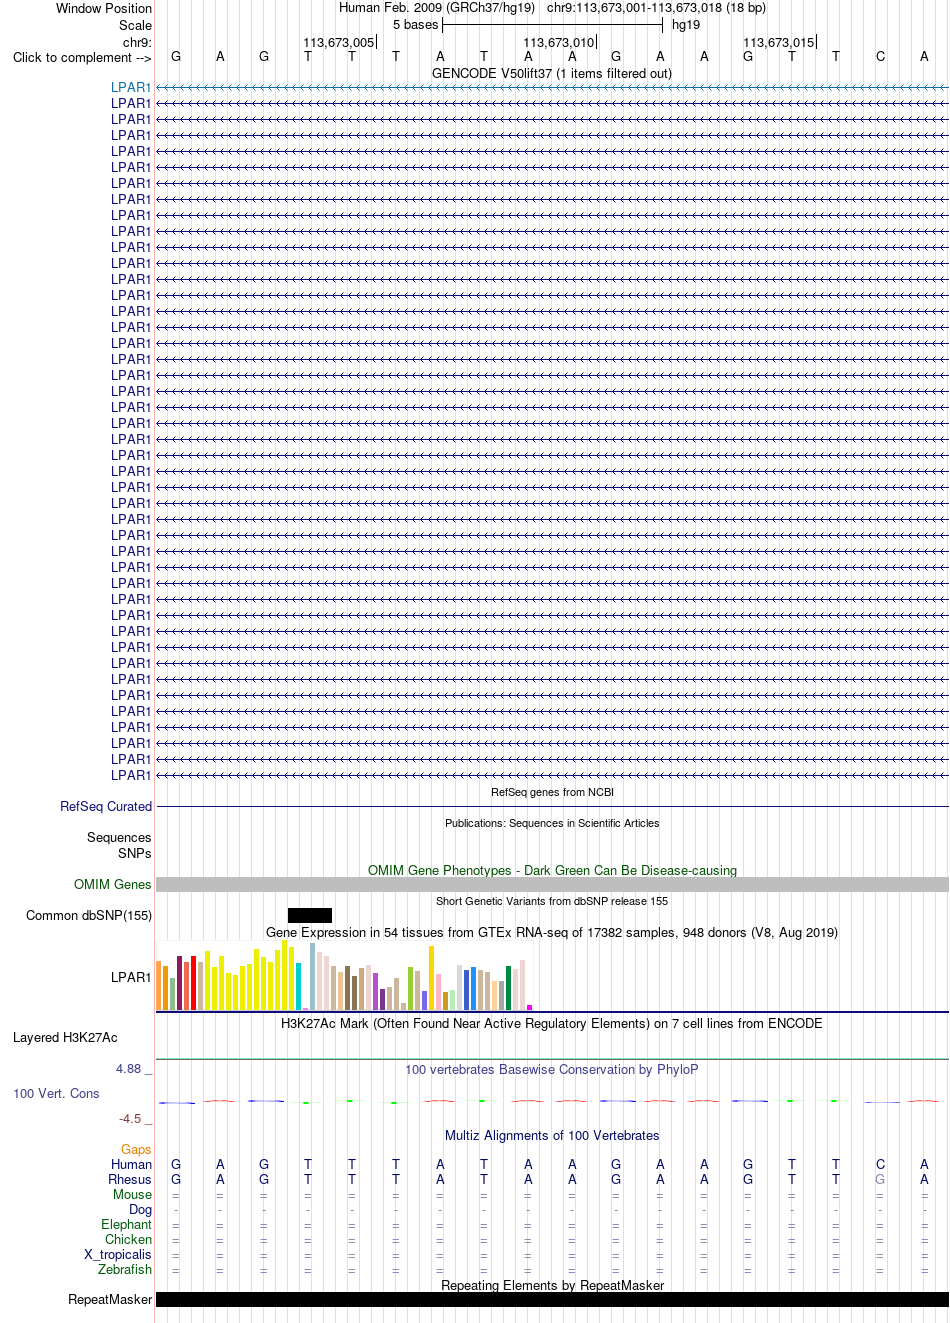Click 'Repeating Elements by RepeatMasker' title
The height and width of the screenshot is (1323, 950).
(x=552, y=1285)
